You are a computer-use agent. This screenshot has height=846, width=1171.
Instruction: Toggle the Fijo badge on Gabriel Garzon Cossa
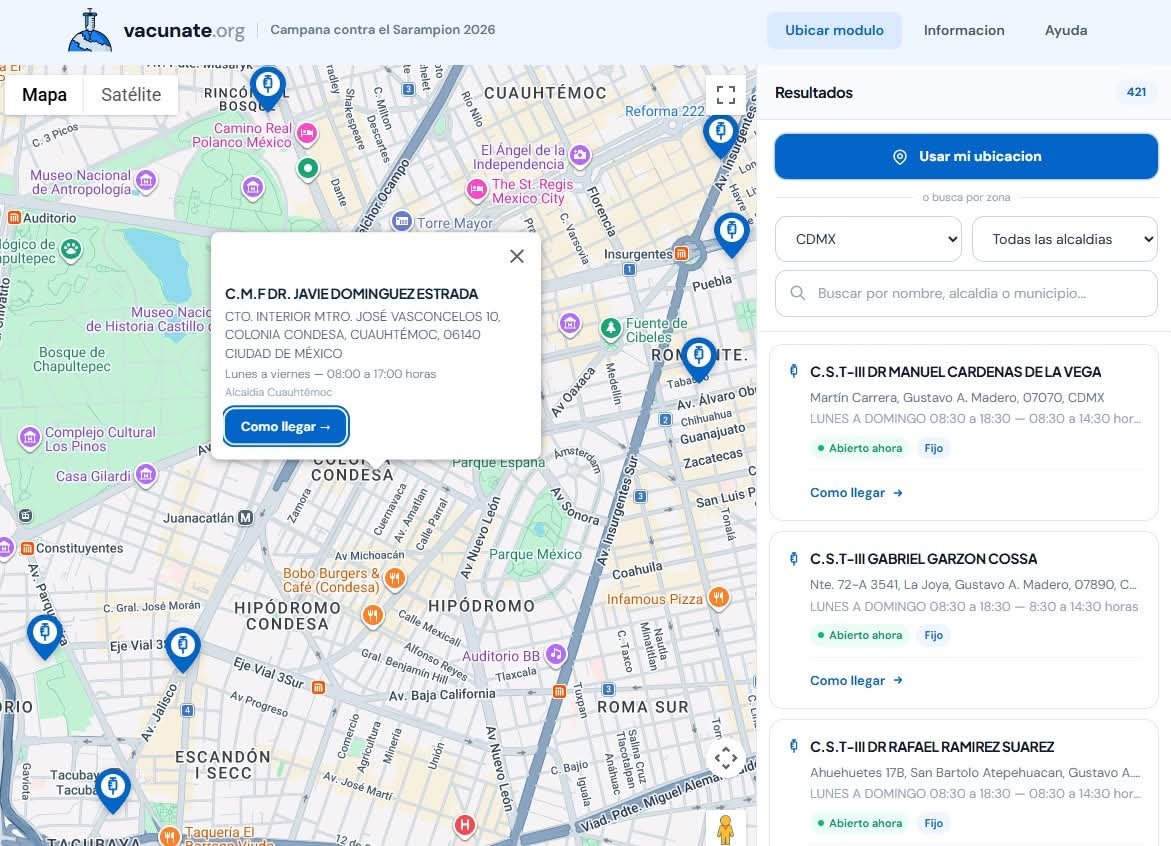[x=933, y=635]
